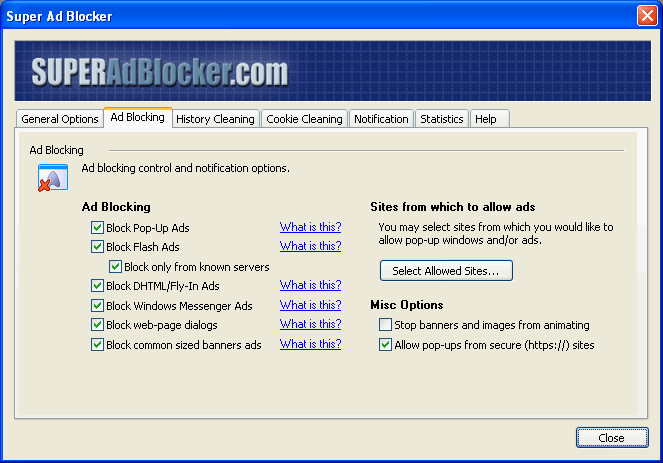Click the Select Allowed Sites button
Screen dimensions: 663x463
[446, 271]
